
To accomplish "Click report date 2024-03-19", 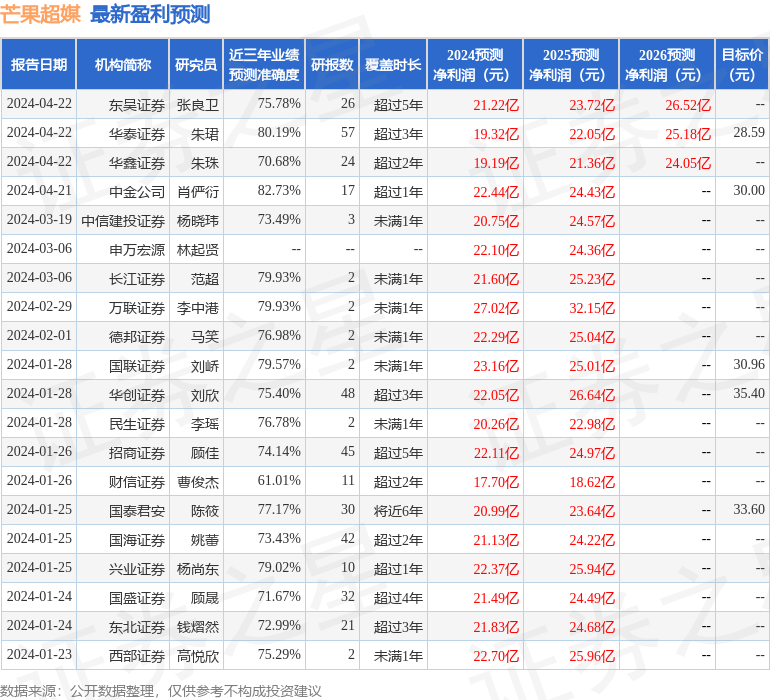I will pyautogui.click(x=39, y=220).
